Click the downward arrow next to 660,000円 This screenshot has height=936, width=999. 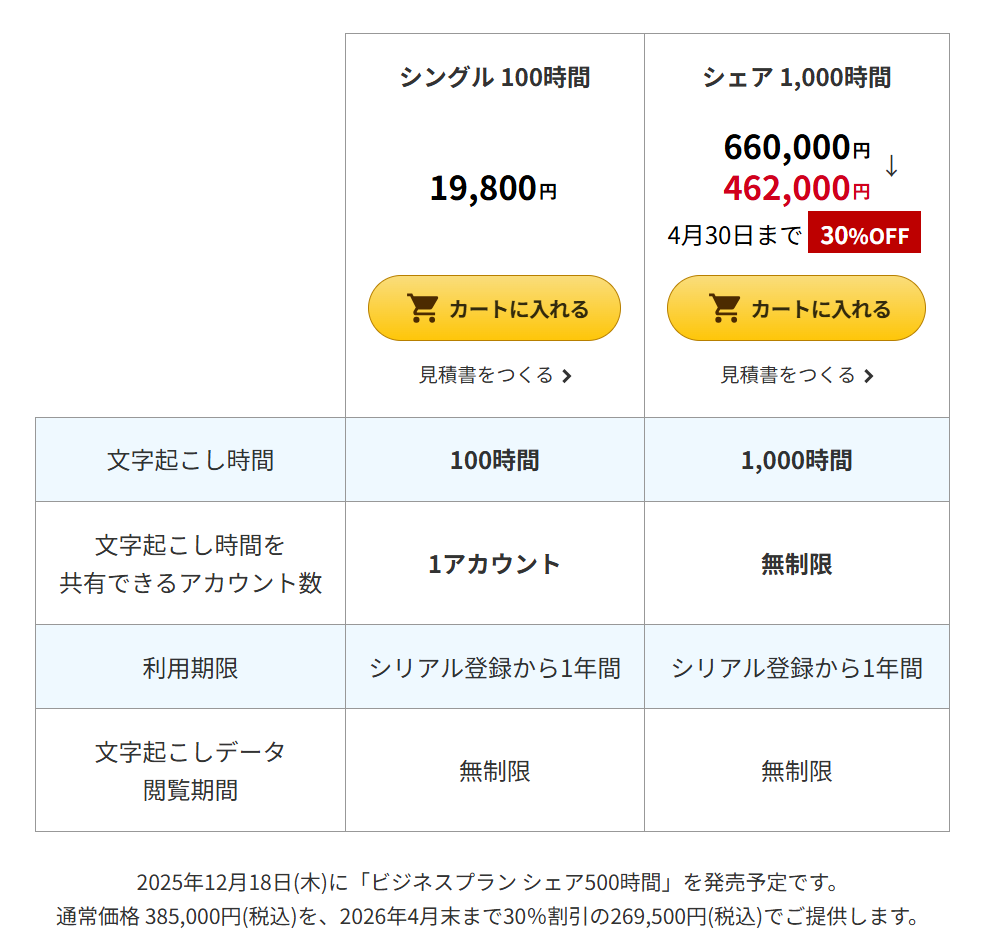pyautogui.click(x=890, y=168)
